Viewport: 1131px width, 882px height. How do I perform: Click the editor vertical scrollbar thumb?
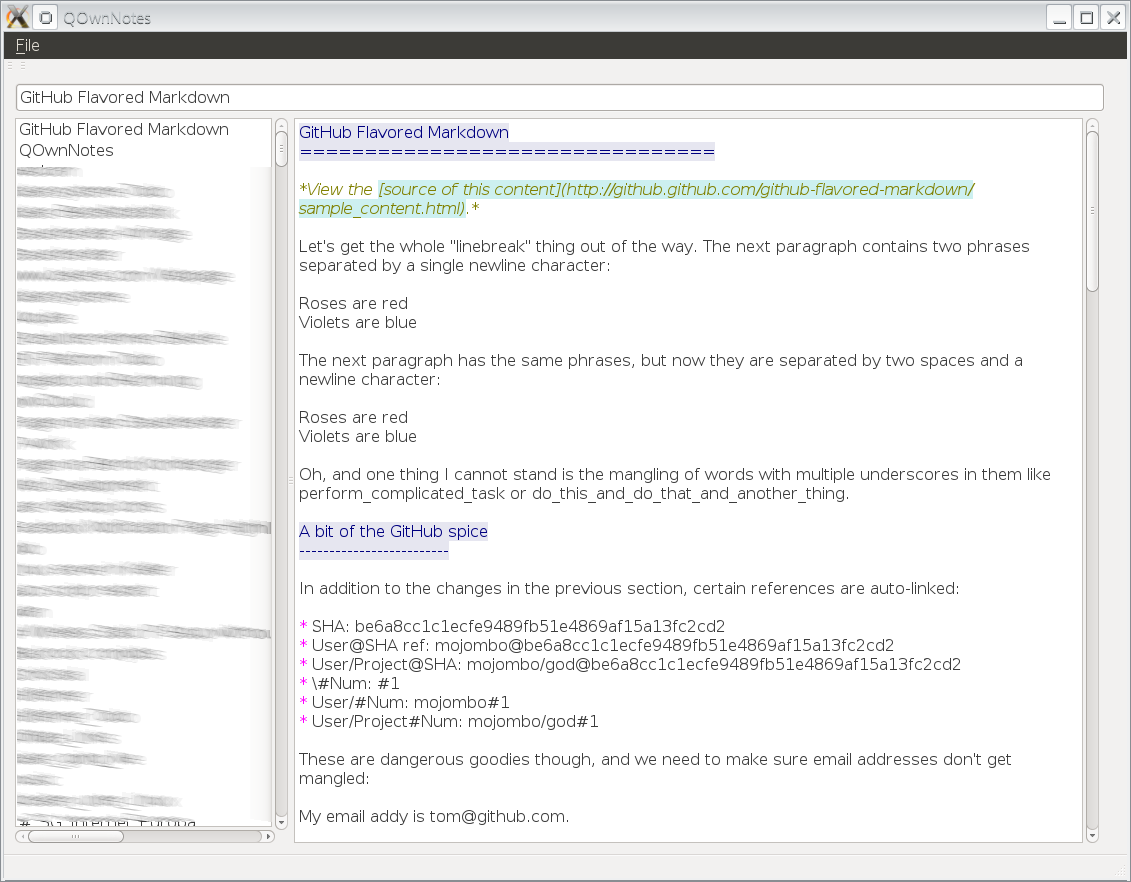[x=1092, y=211]
